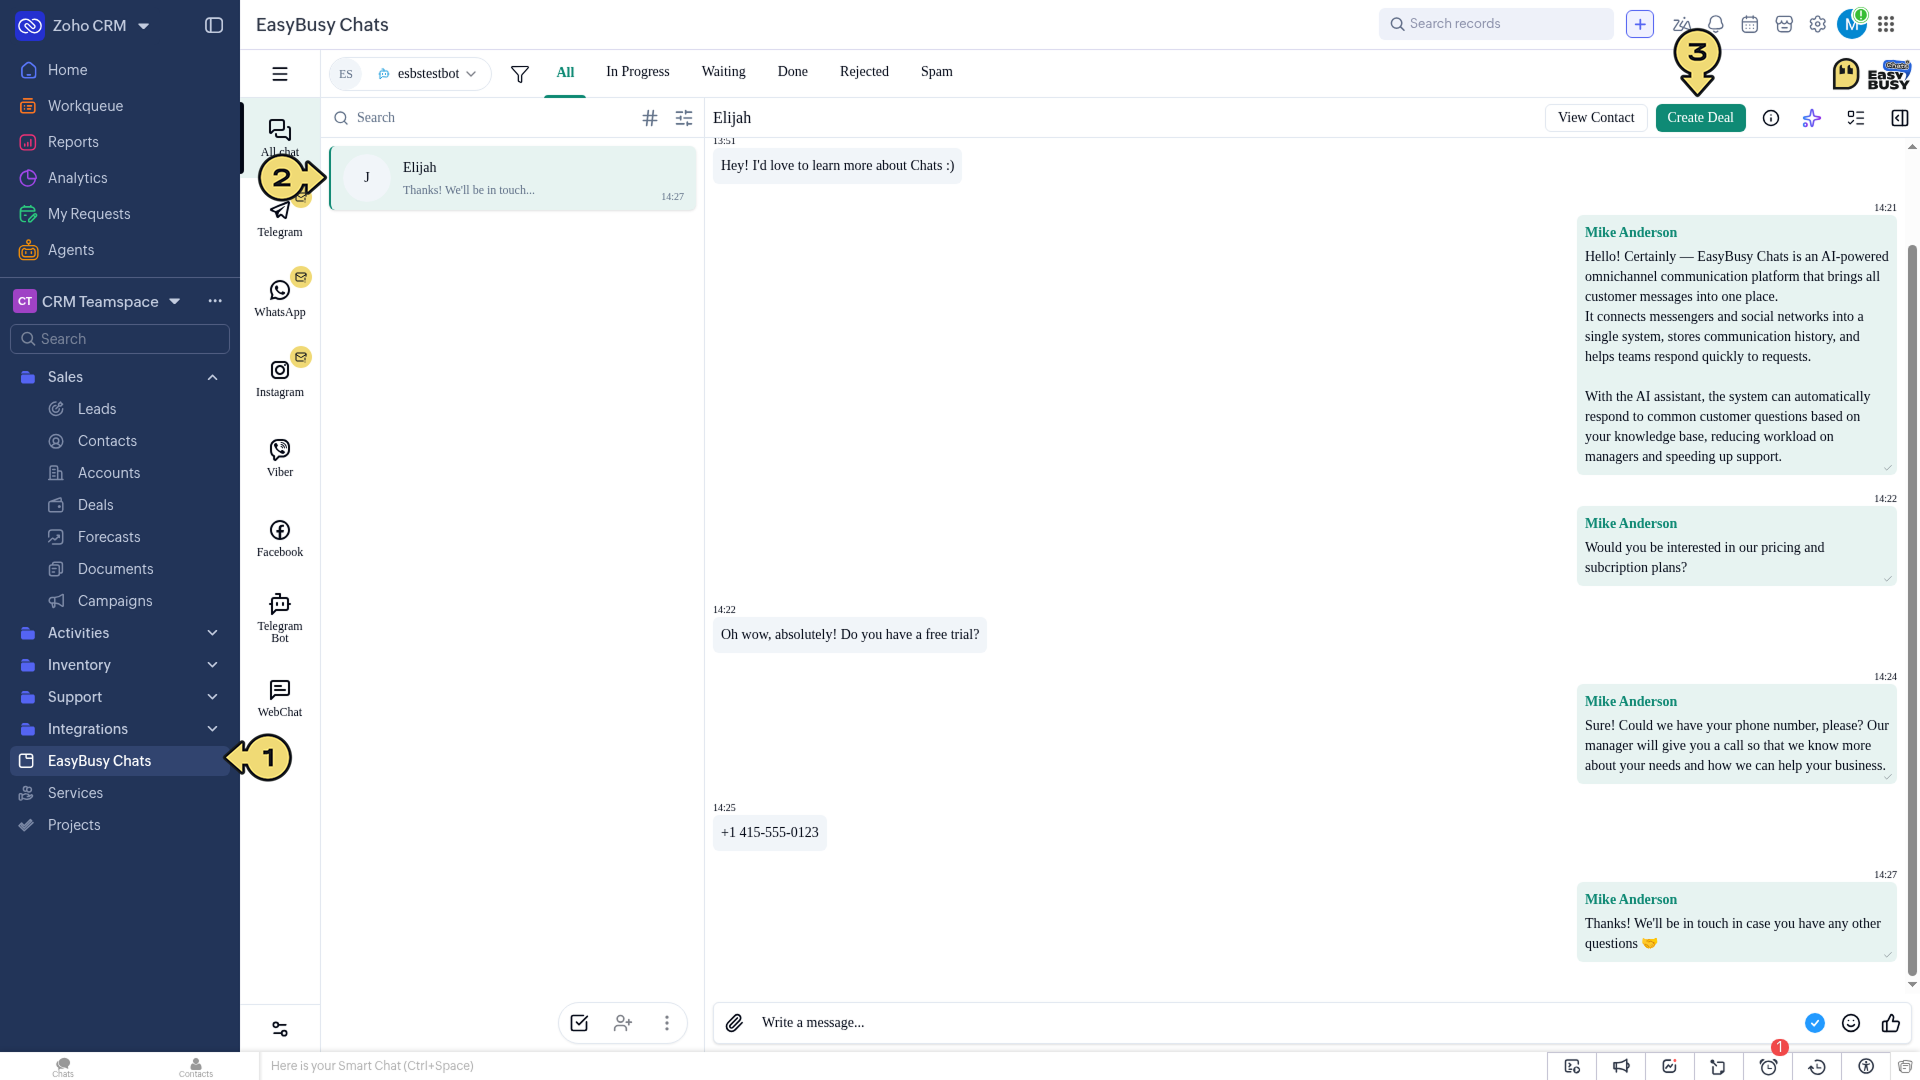Switch to the Done tab
Image resolution: width=1920 pixels, height=1080 pixels.
[793, 72]
